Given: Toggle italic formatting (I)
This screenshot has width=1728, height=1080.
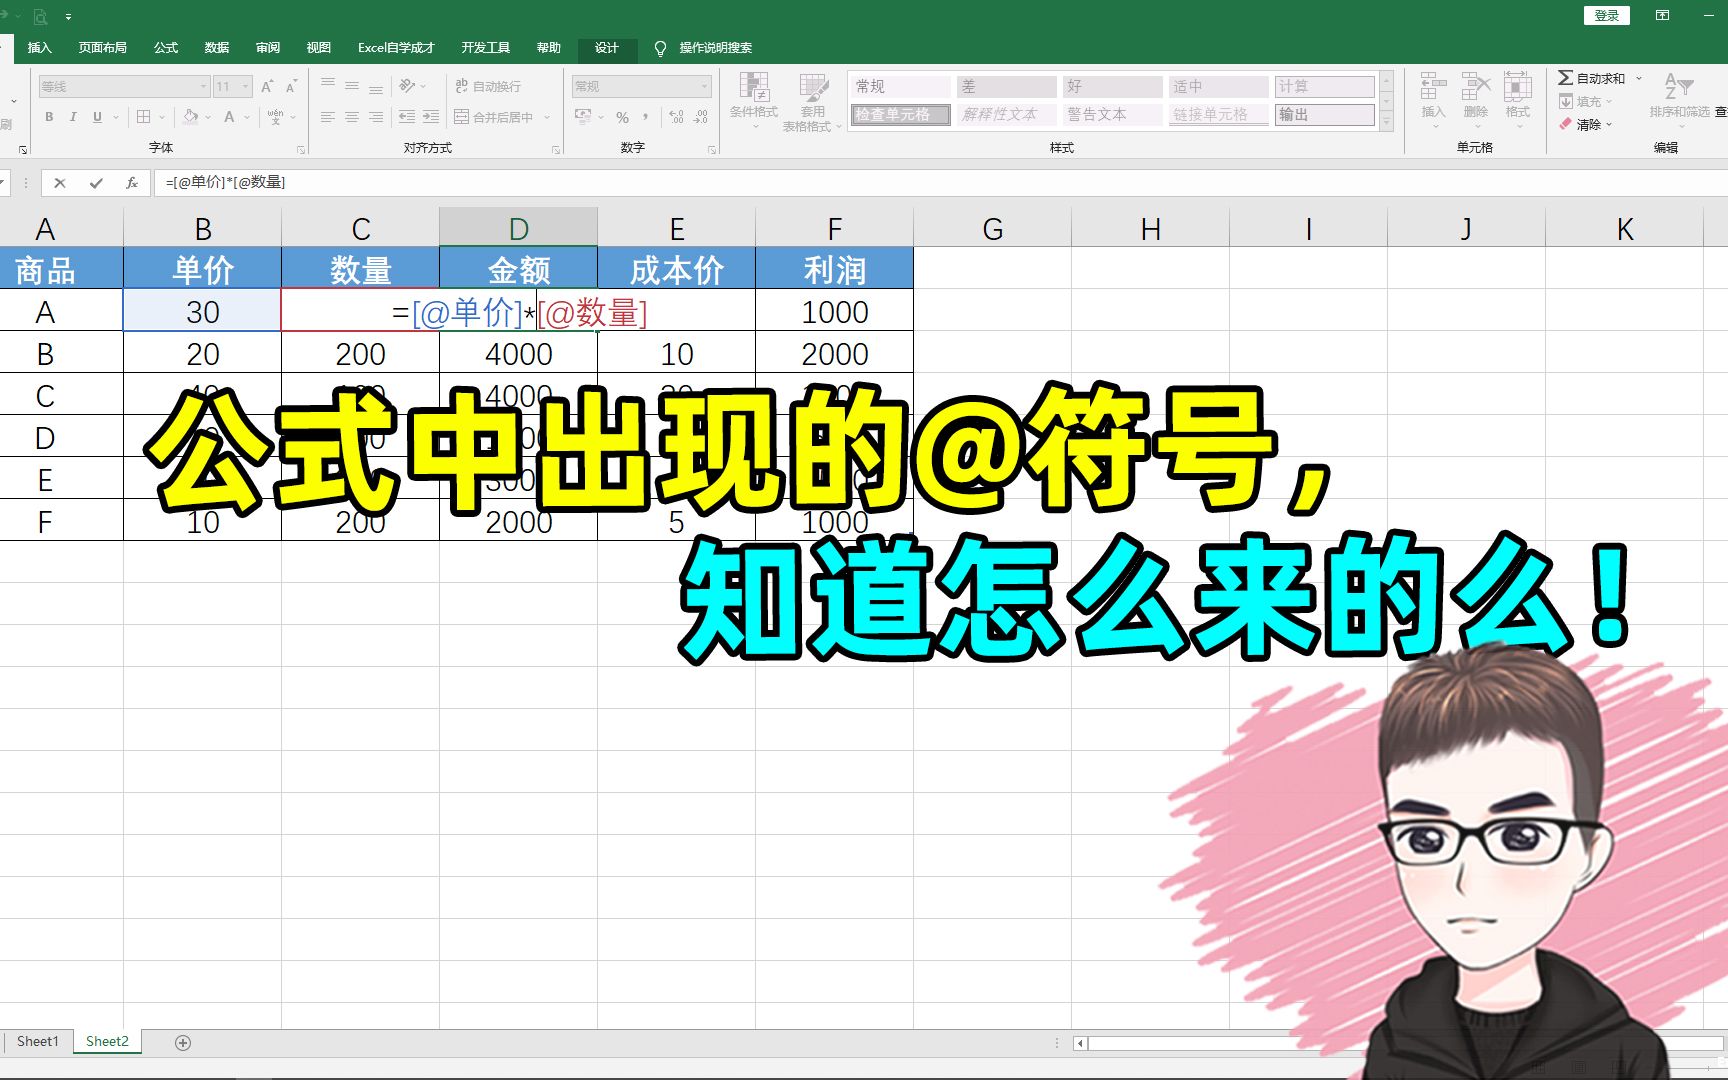Looking at the screenshot, I should click(x=73, y=117).
